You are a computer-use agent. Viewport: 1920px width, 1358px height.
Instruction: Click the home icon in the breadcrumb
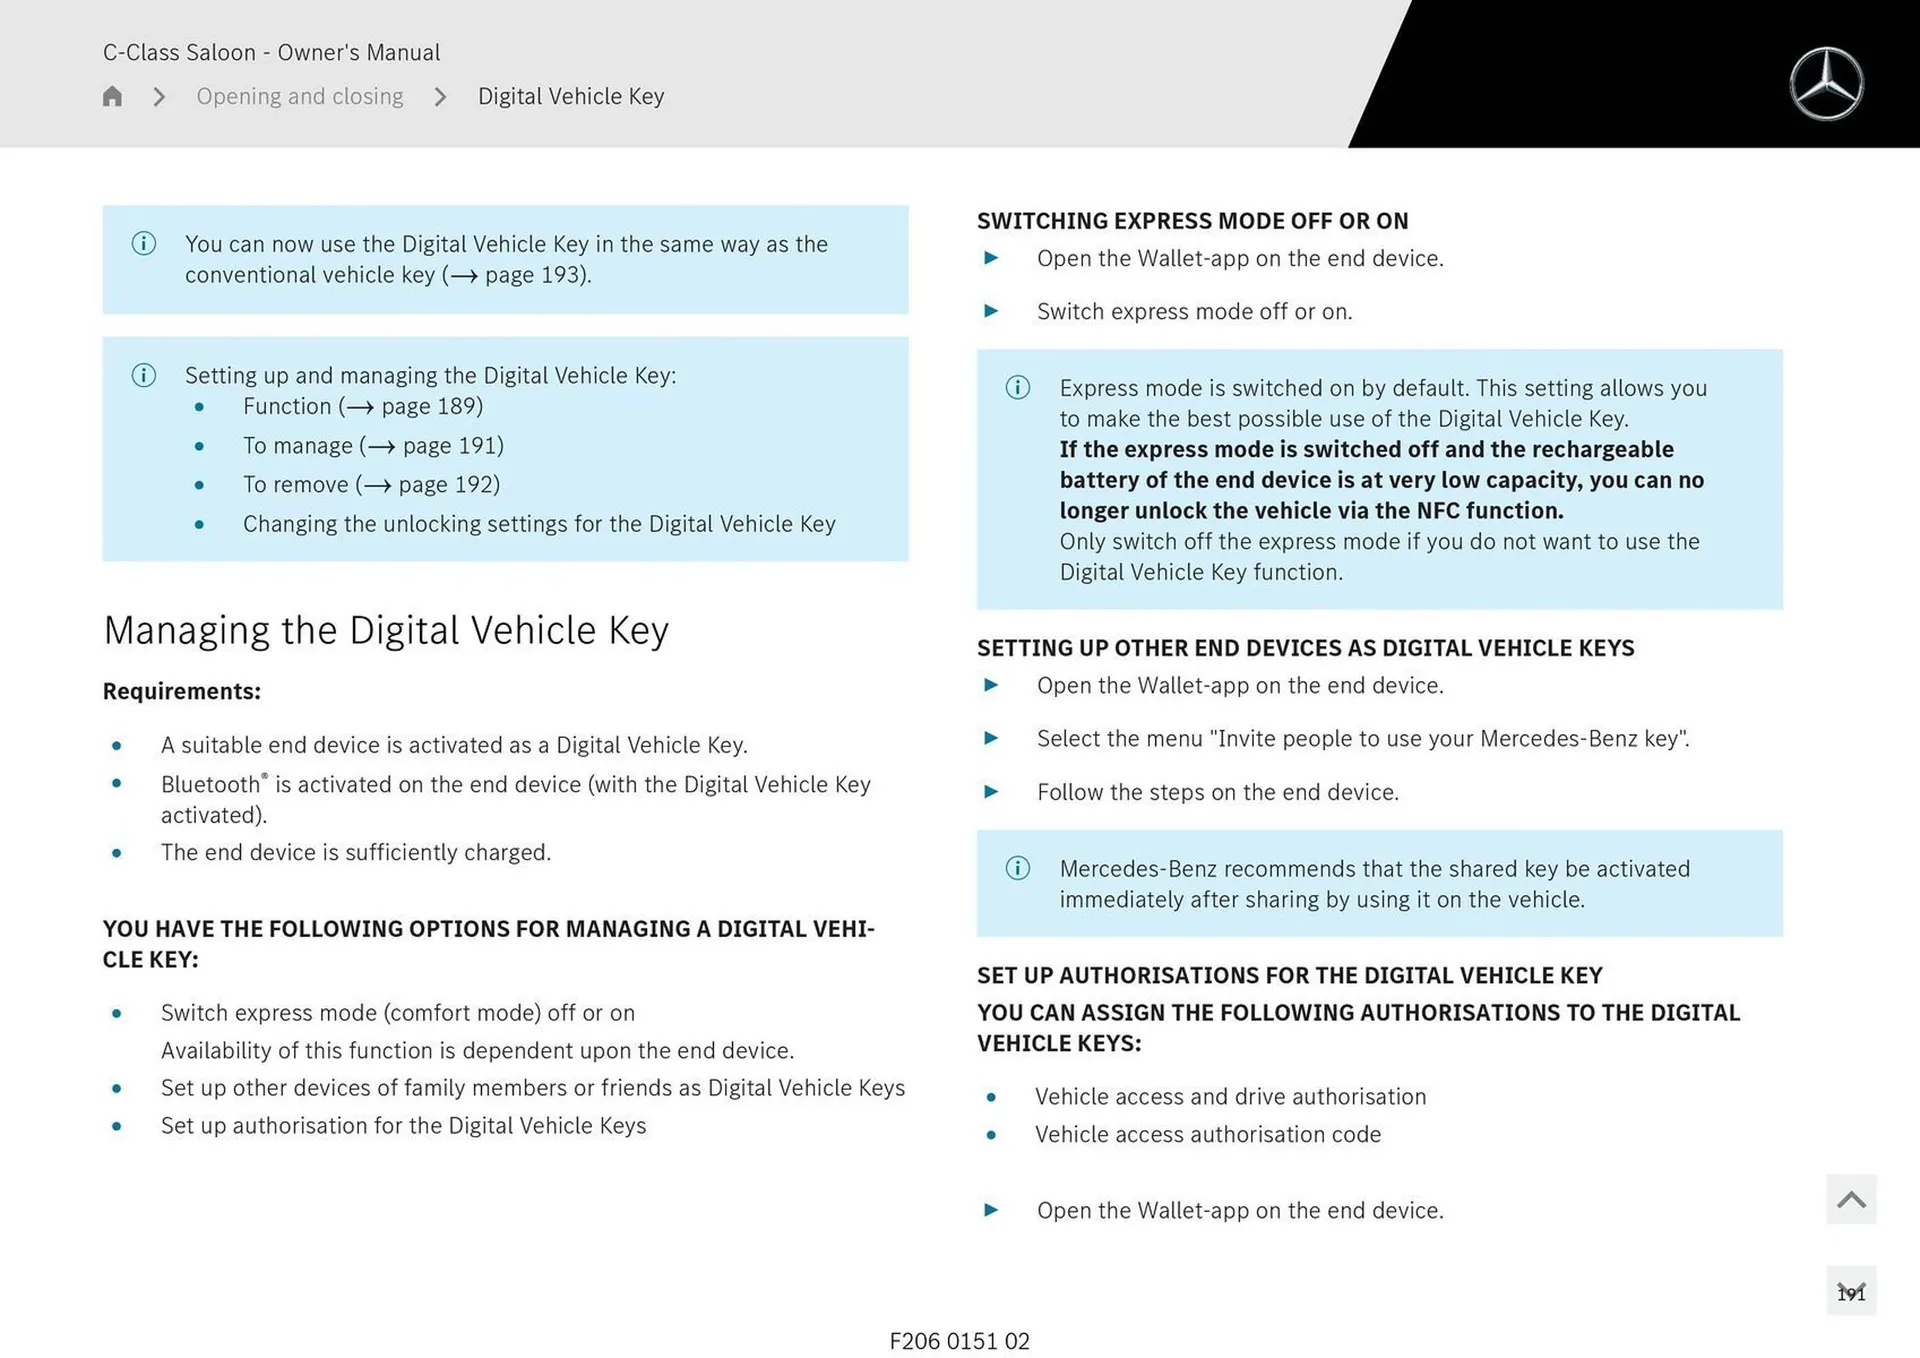point(112,96)
